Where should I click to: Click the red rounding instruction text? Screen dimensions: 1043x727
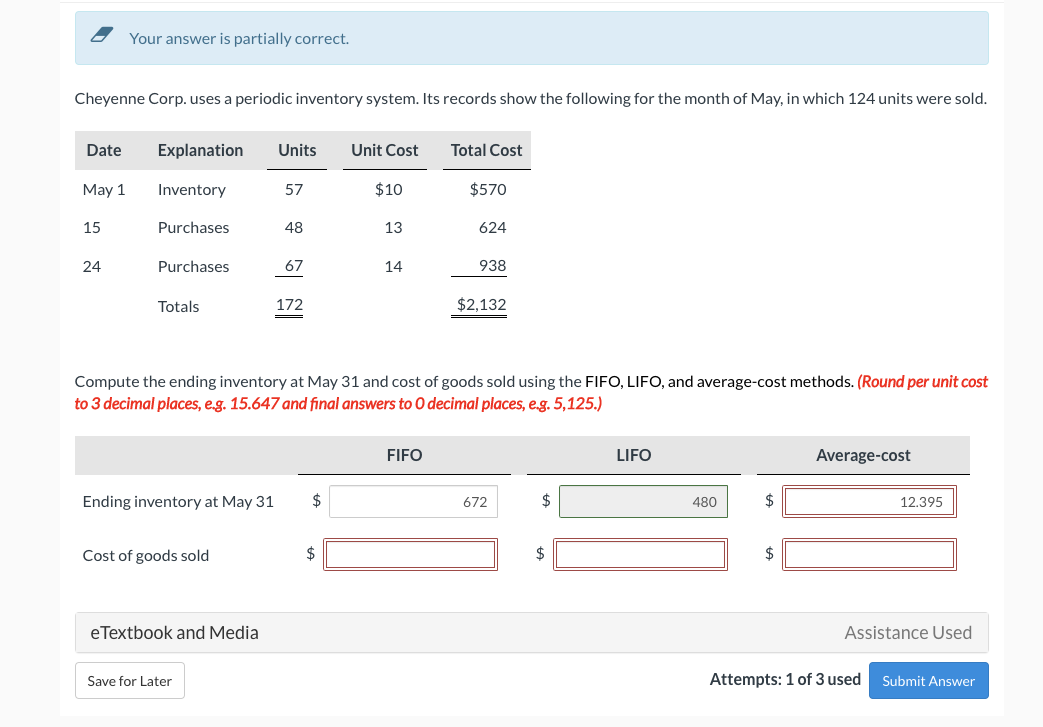531,392
